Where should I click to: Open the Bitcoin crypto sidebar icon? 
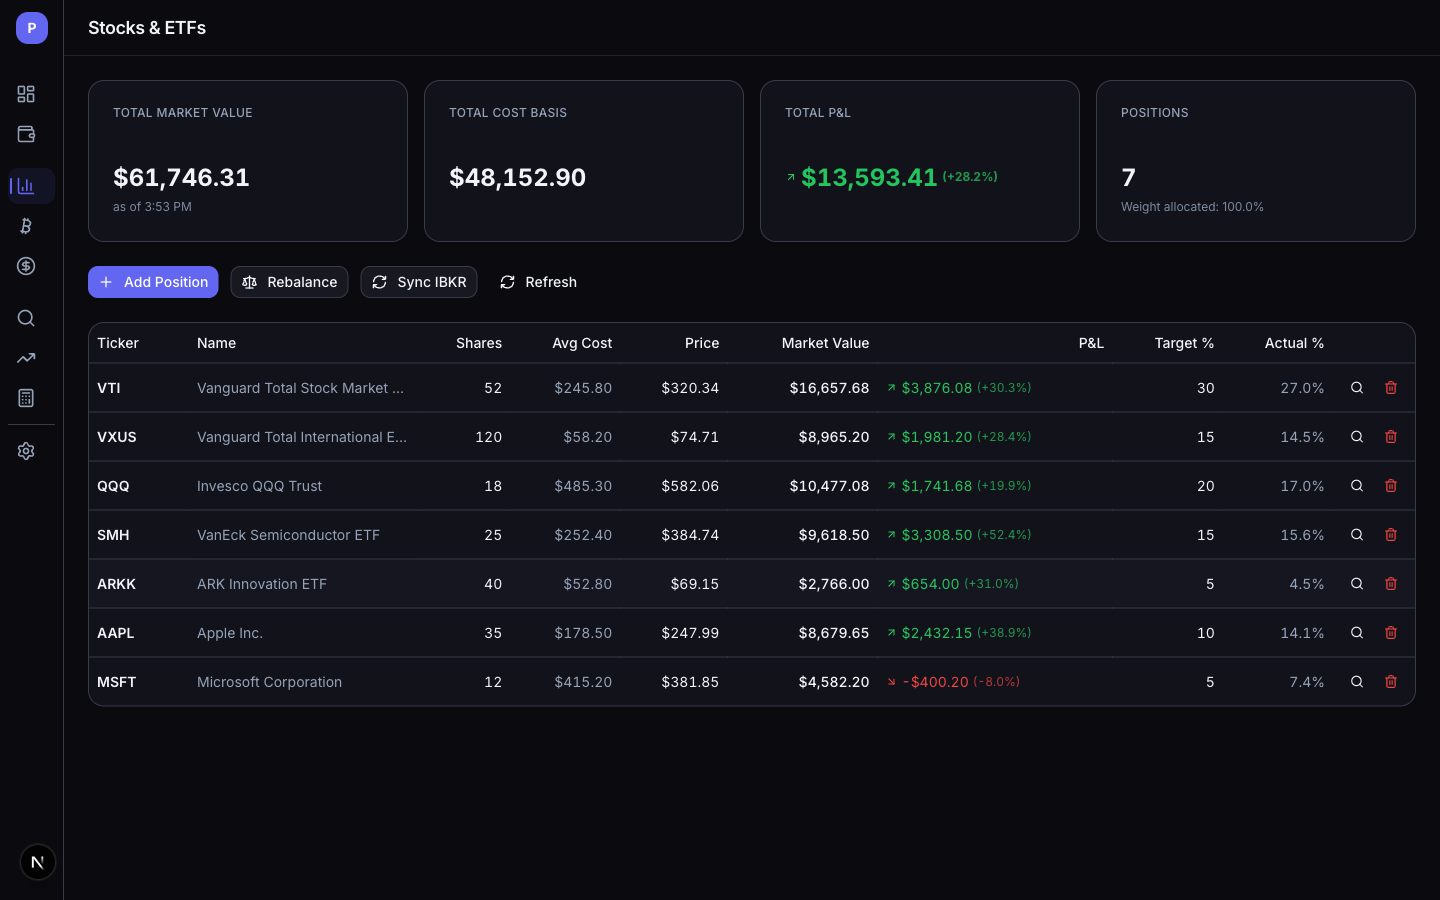26,226
